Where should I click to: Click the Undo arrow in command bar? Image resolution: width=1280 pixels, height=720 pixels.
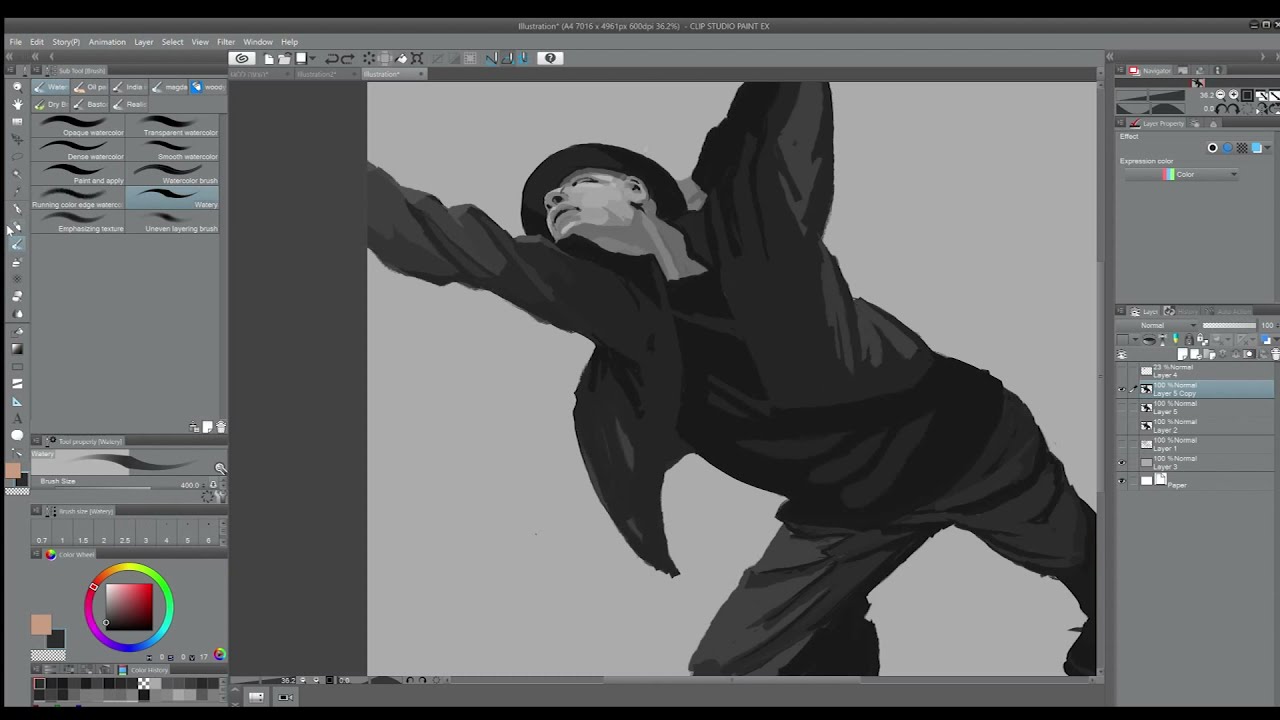[x=332, y=58]
